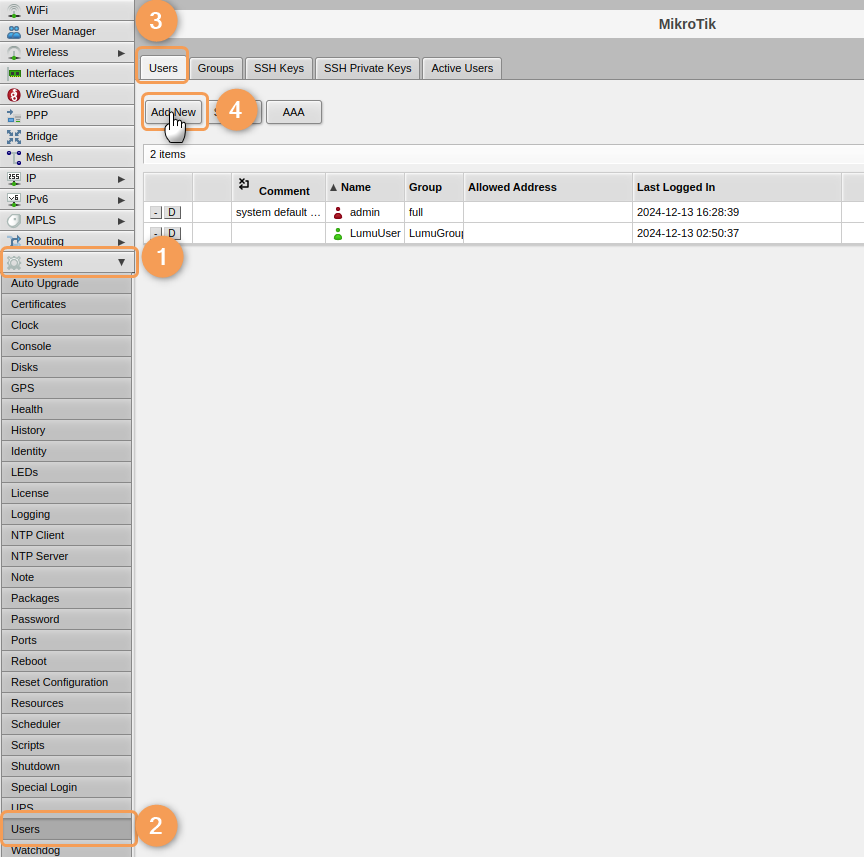Expand the IPv6 submenu arrow
Screen dimensions: 864x857
121,199
